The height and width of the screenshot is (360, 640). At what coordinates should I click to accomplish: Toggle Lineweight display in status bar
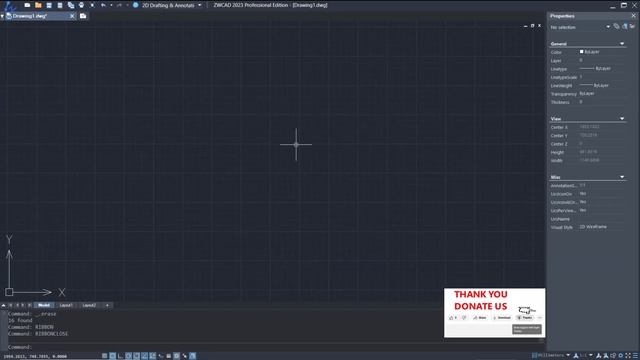point(168,356)
